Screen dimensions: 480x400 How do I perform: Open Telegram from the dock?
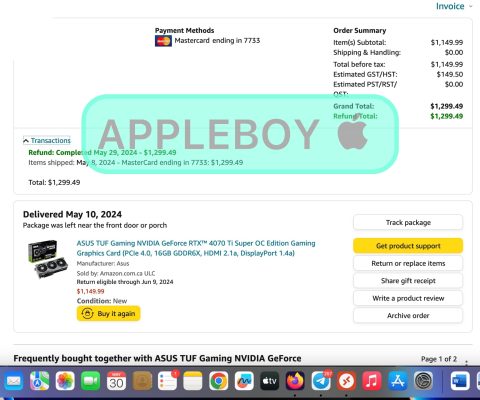pos(321,381)
